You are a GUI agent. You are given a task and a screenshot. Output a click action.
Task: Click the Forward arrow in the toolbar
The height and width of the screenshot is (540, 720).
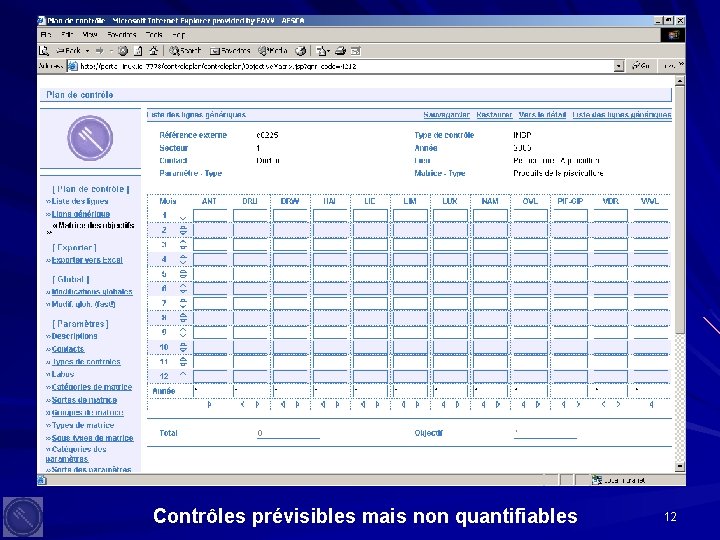(100, 51)
